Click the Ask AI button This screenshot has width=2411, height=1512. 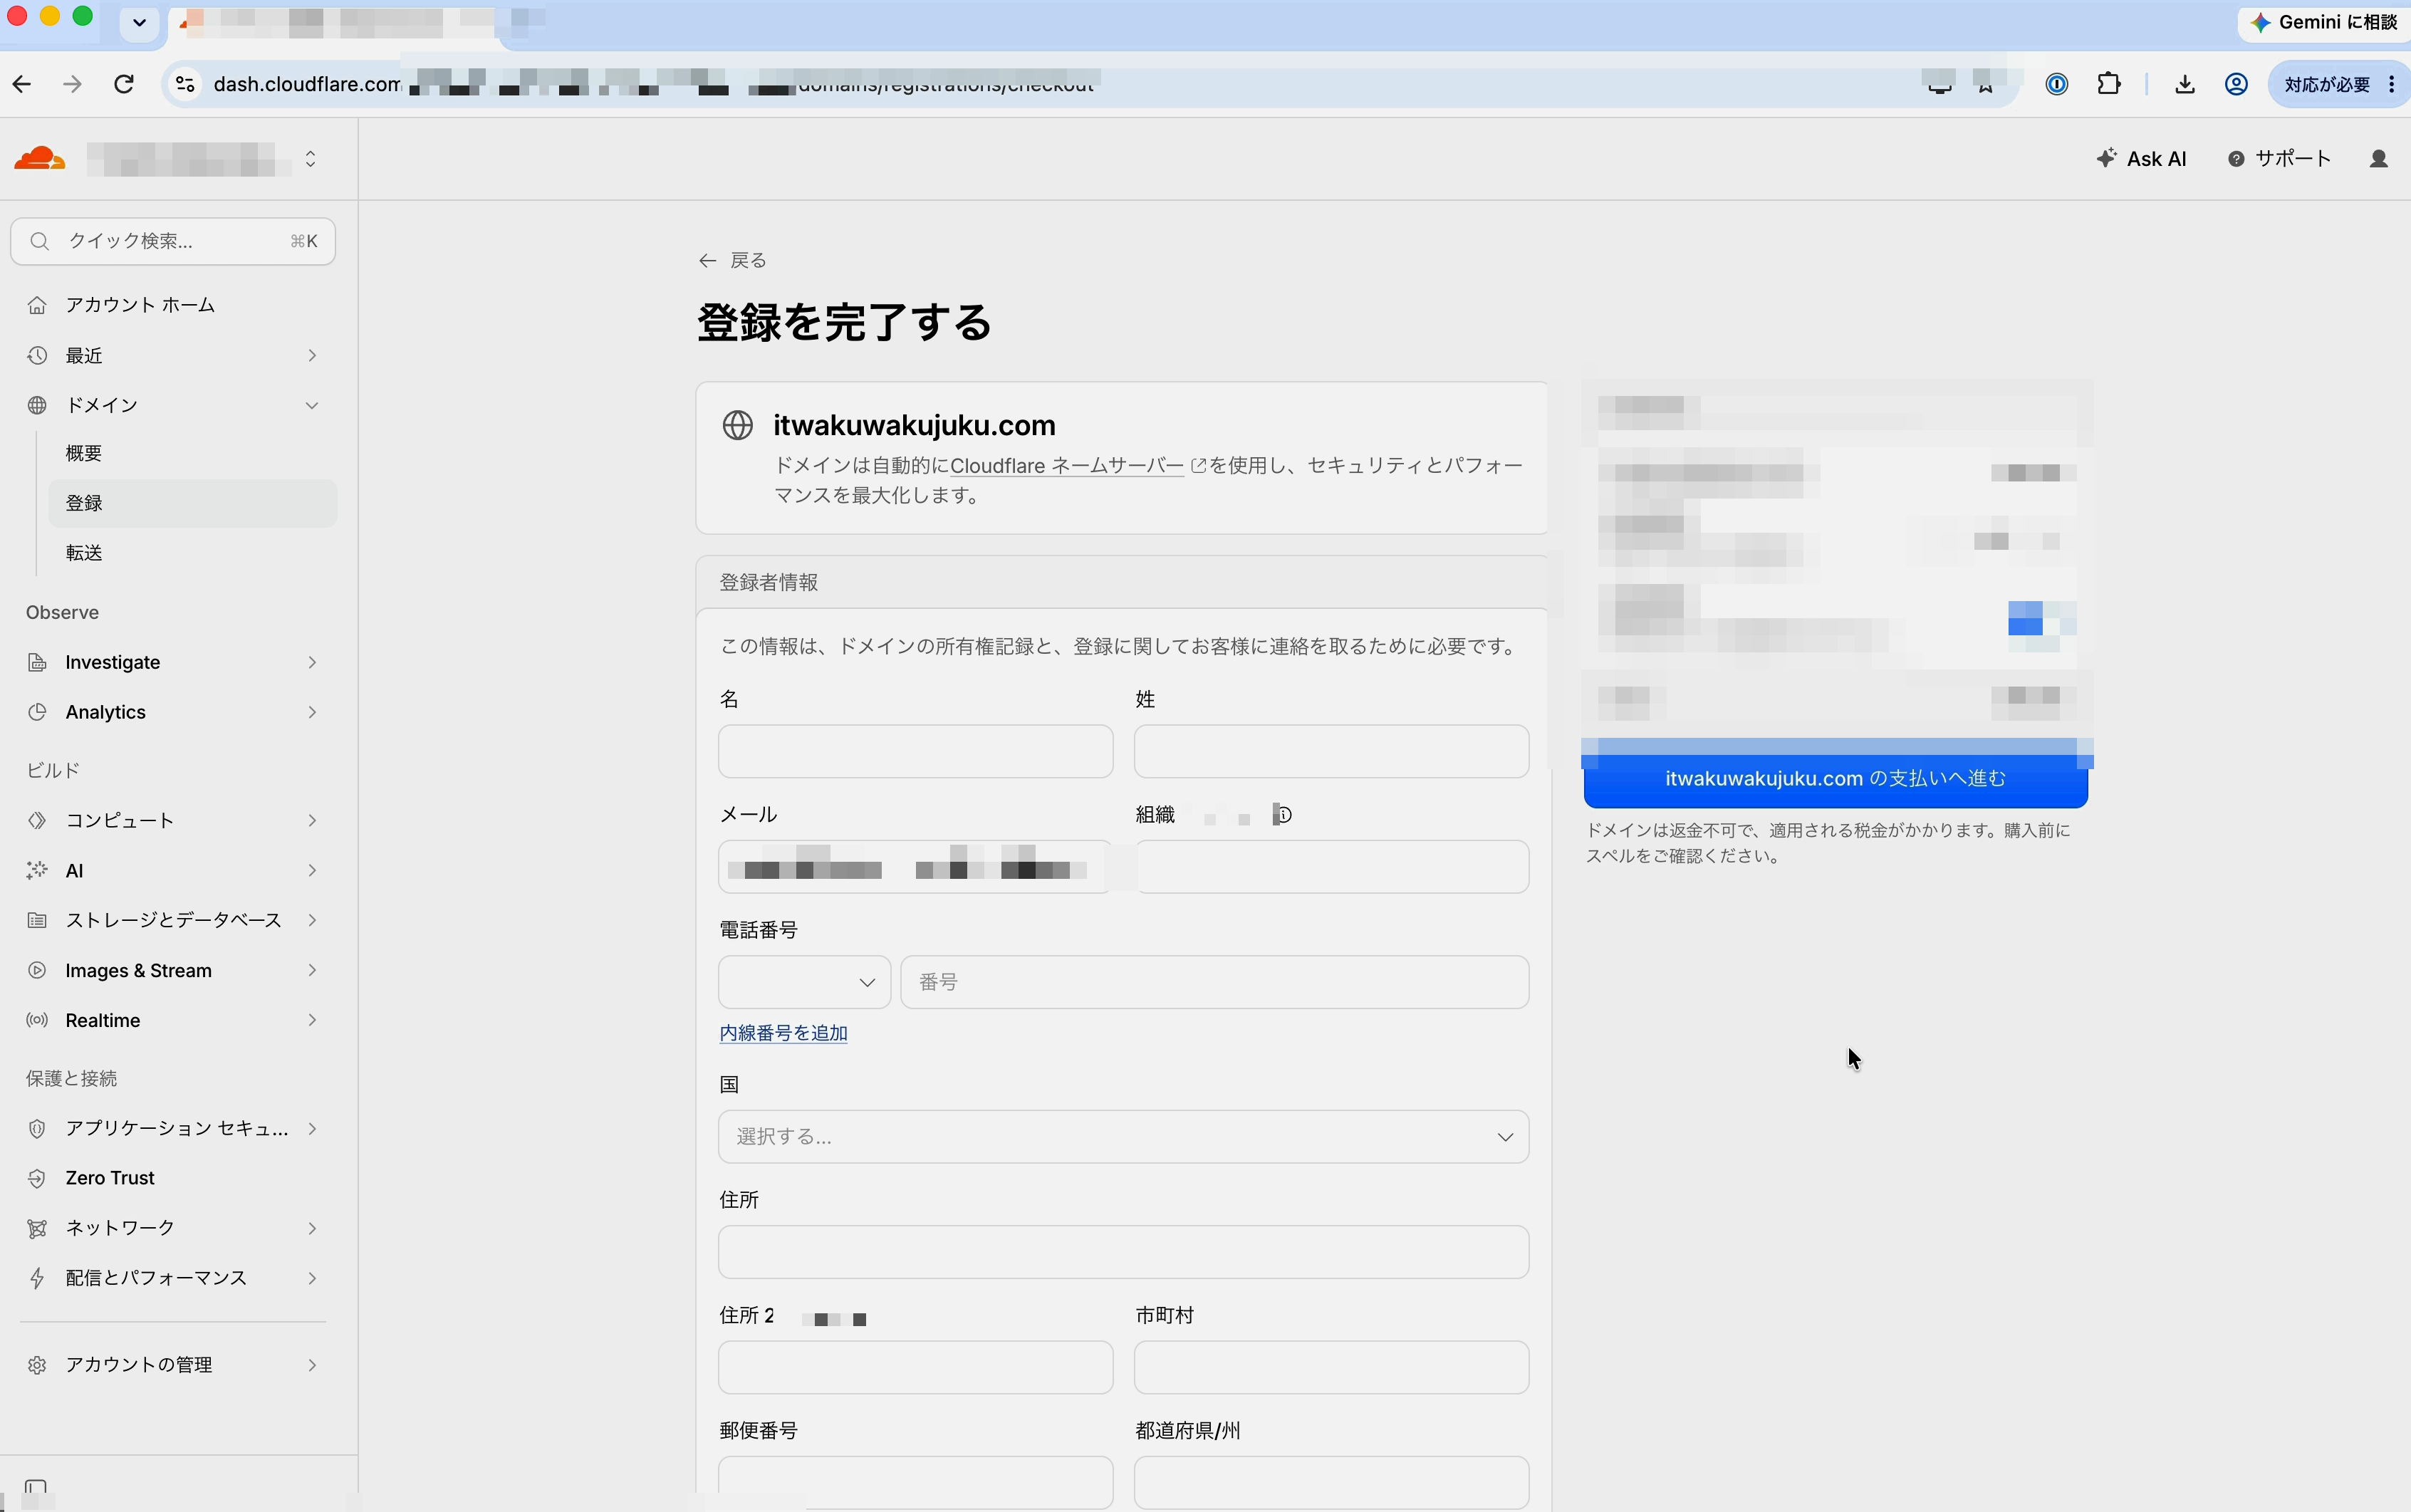(x=2141, y=159)
